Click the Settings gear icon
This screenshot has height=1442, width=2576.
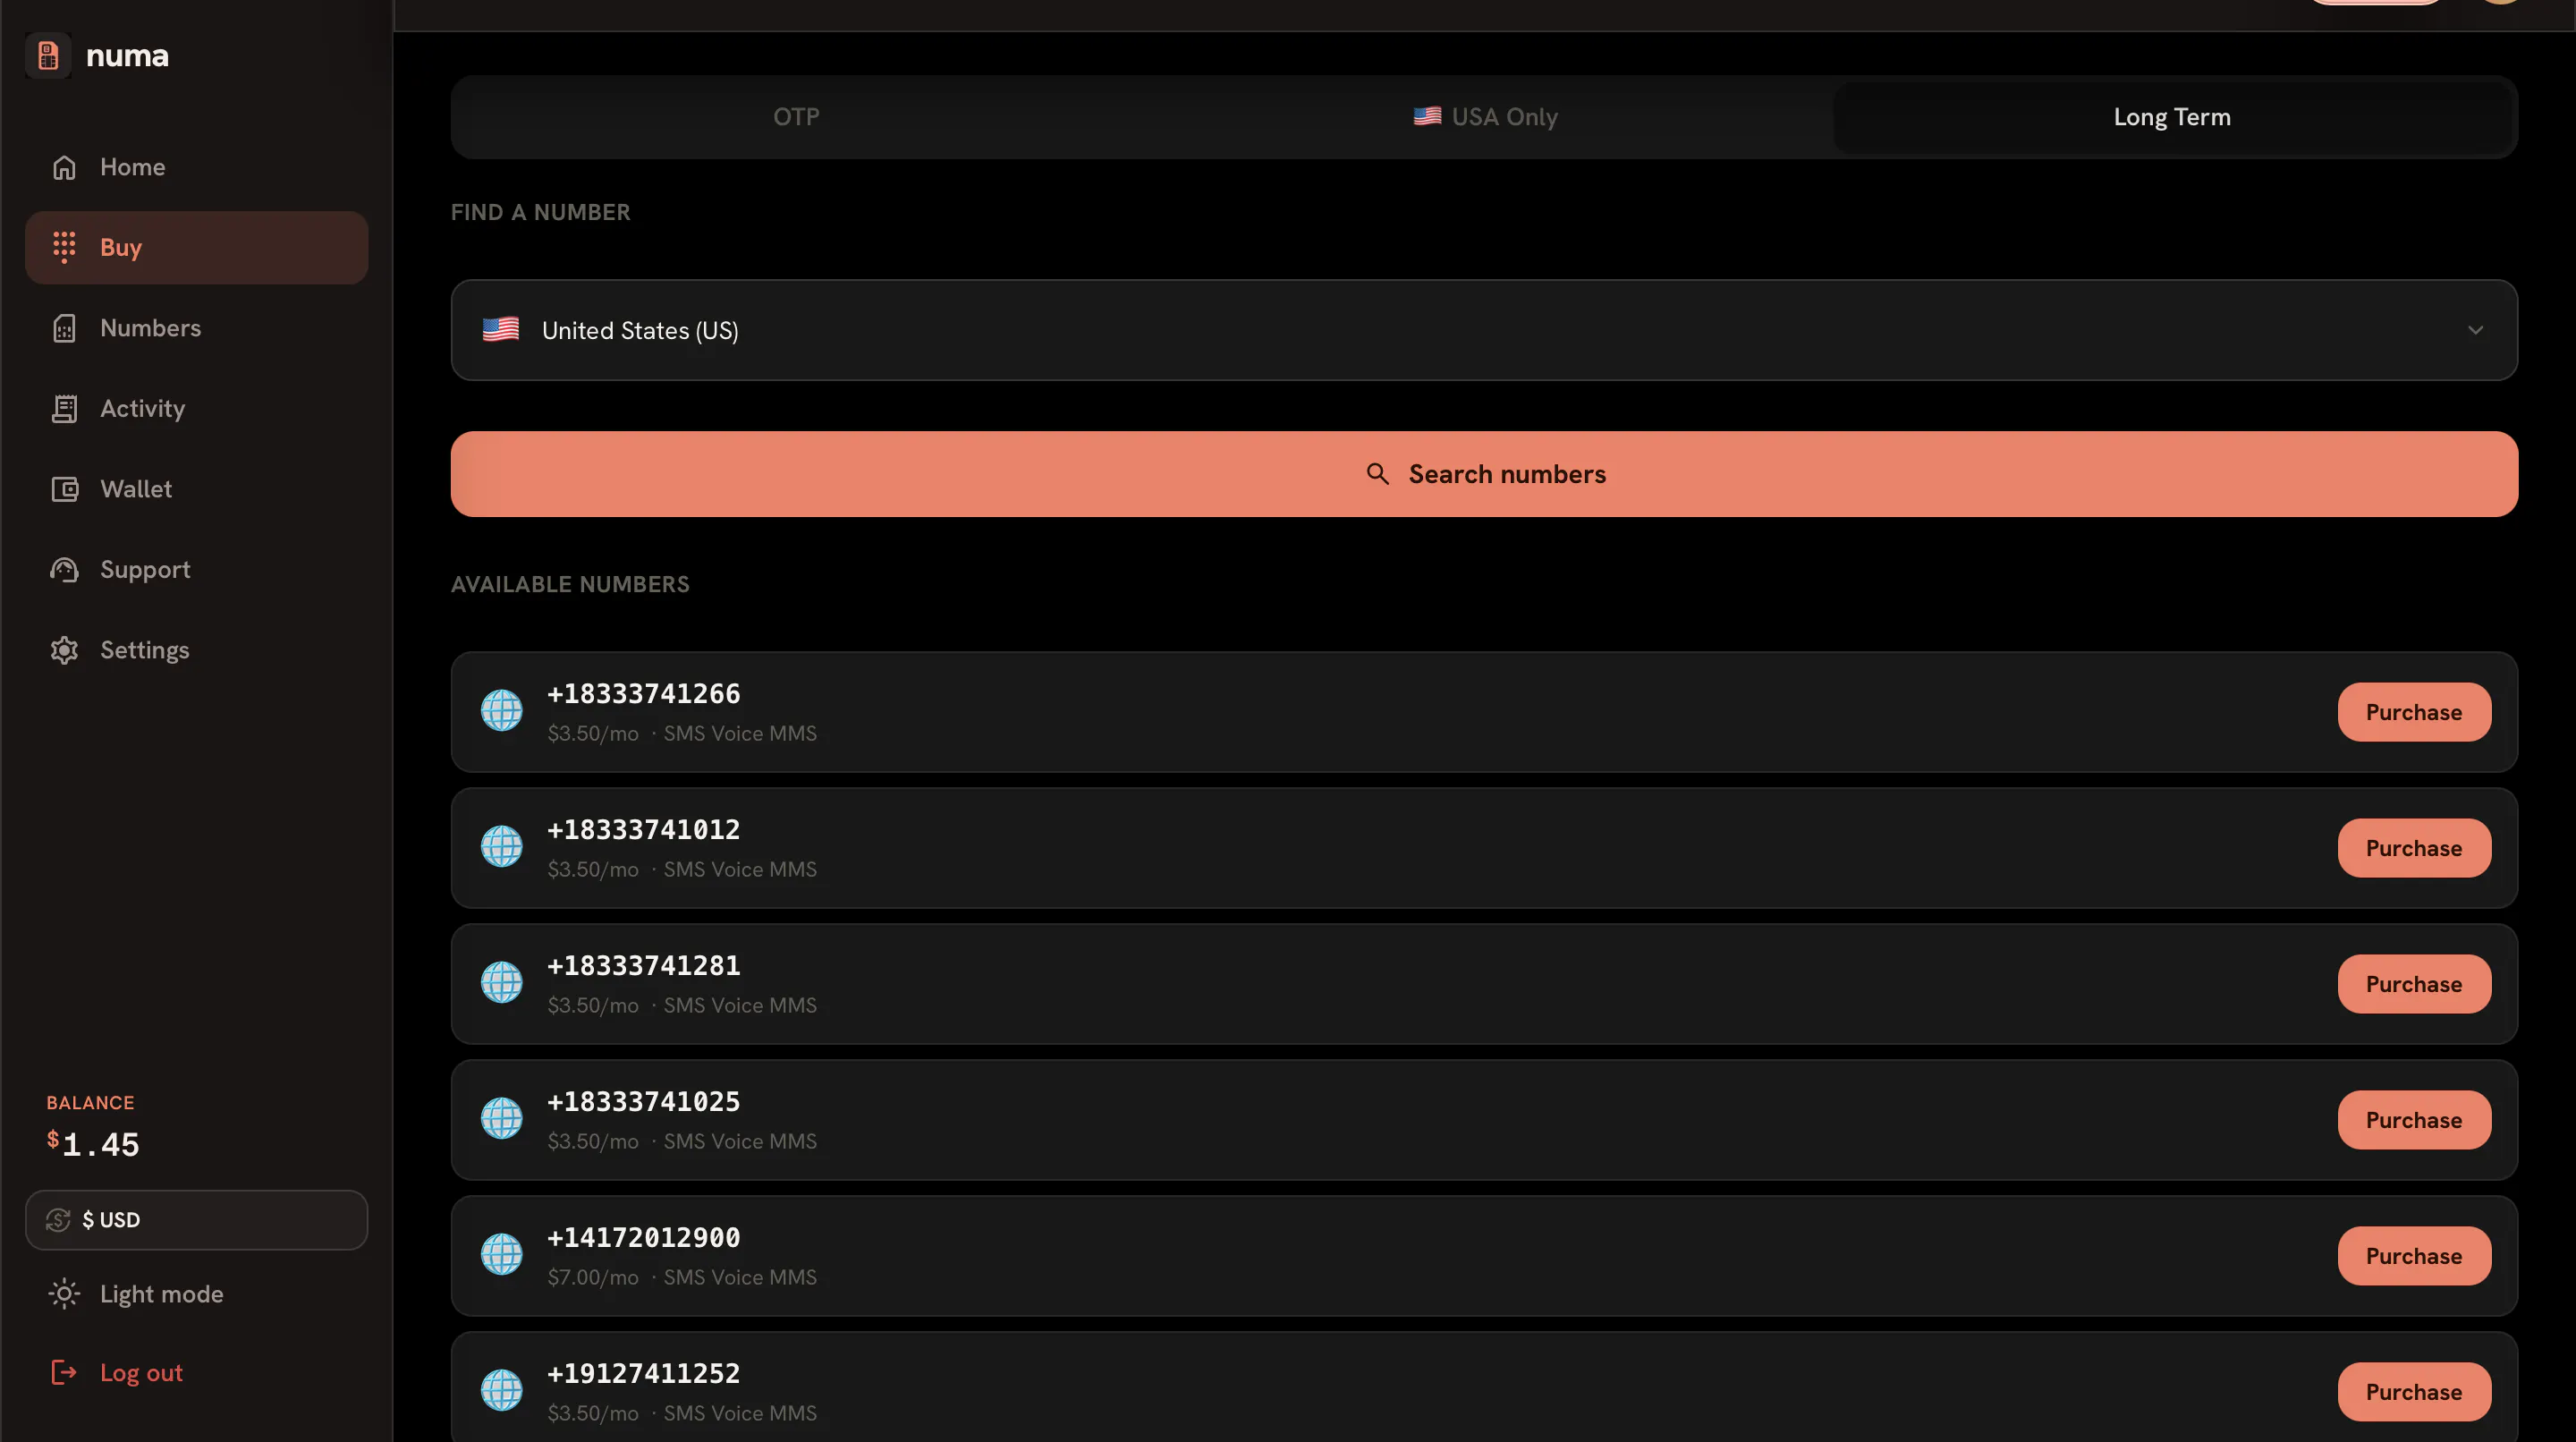64,650
